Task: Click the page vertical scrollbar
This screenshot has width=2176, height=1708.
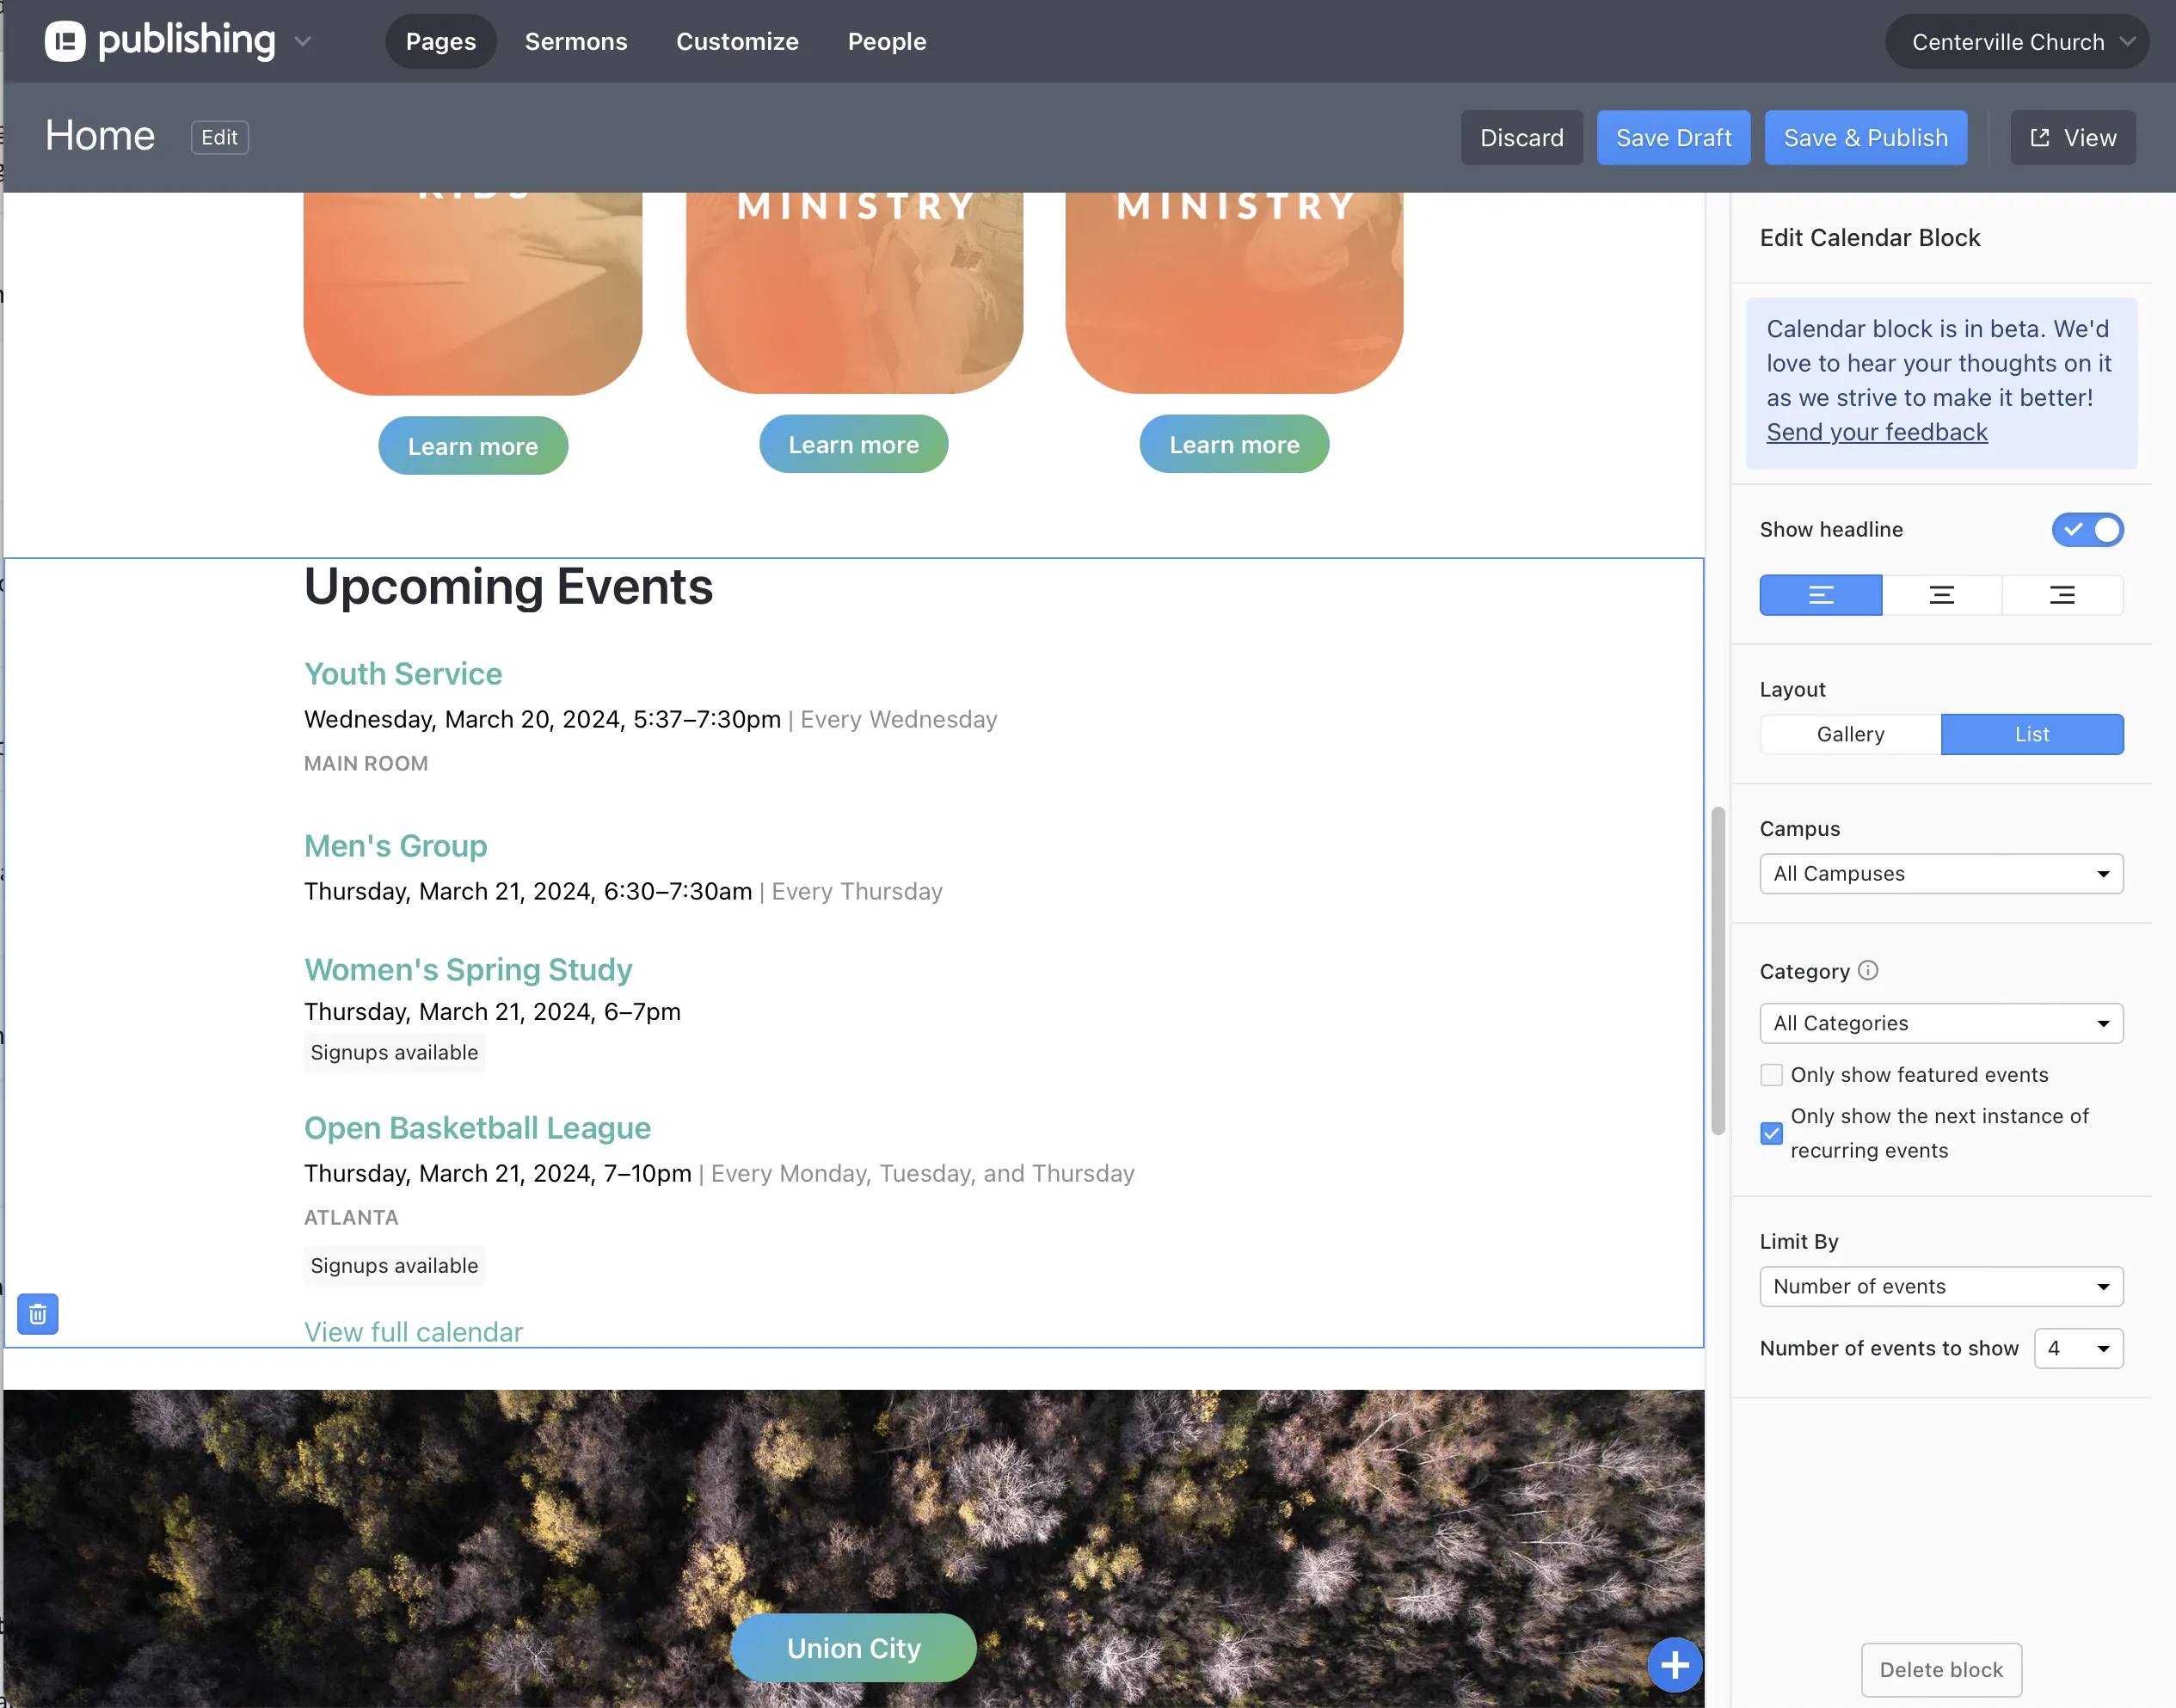Action: (x=1717, y=970)
